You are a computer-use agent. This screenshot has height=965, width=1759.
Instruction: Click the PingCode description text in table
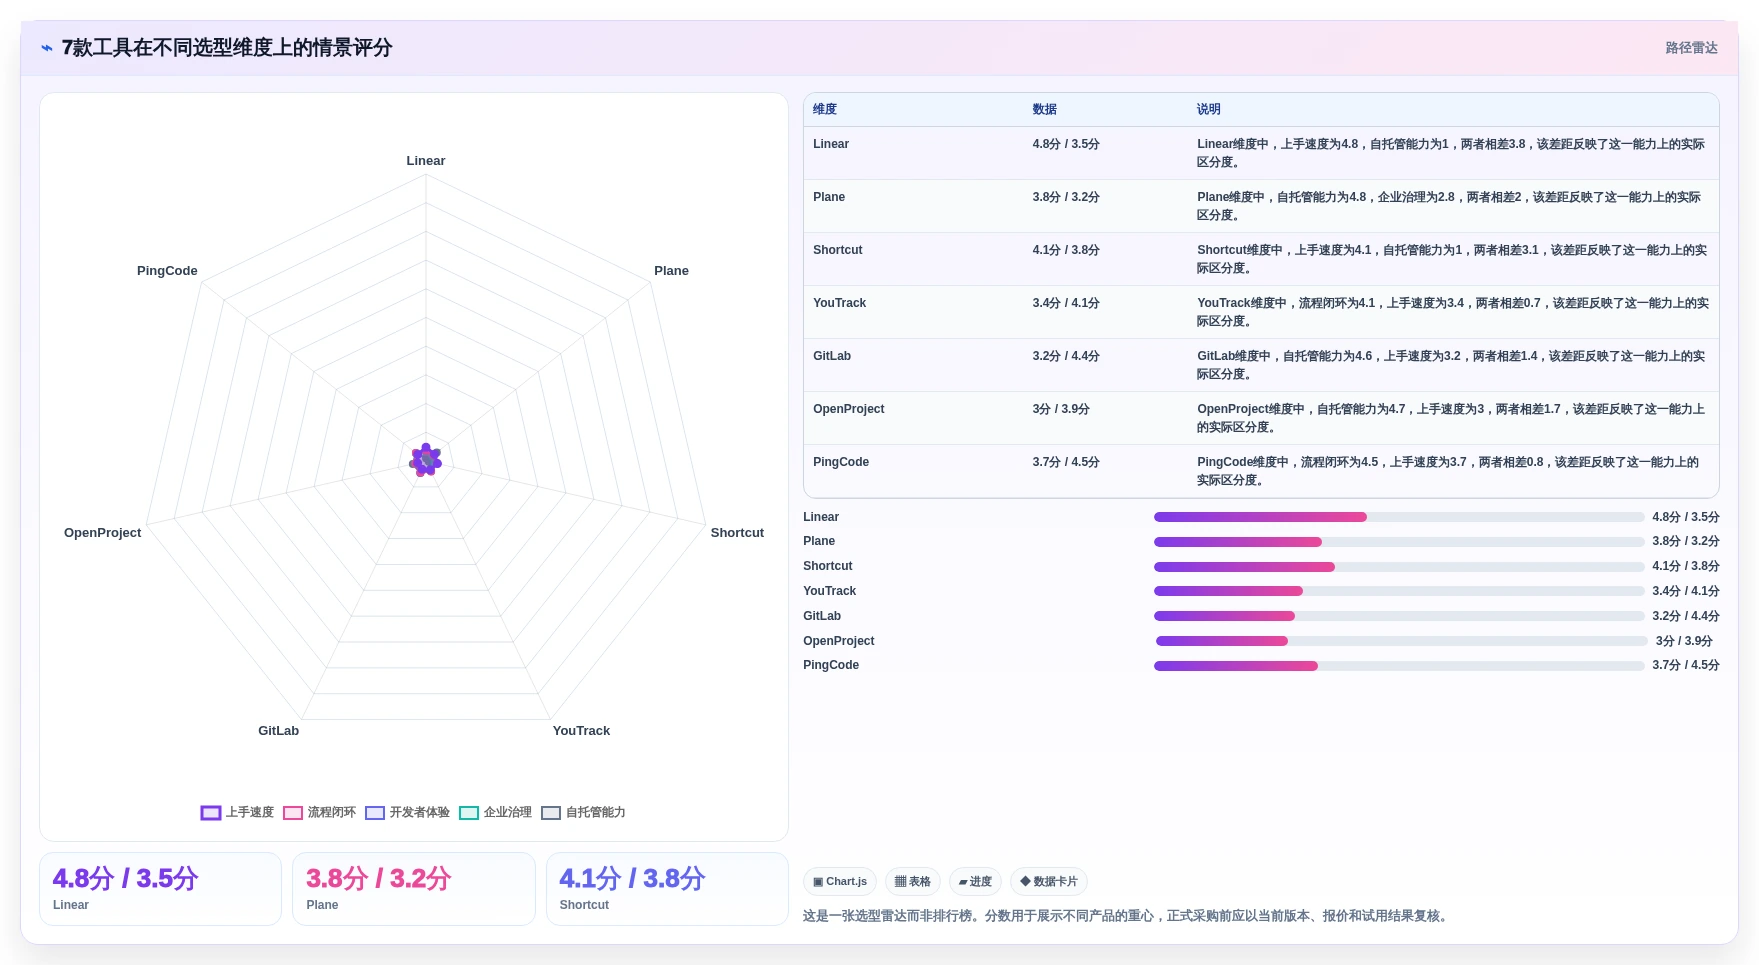click(x=1448, y=471)
